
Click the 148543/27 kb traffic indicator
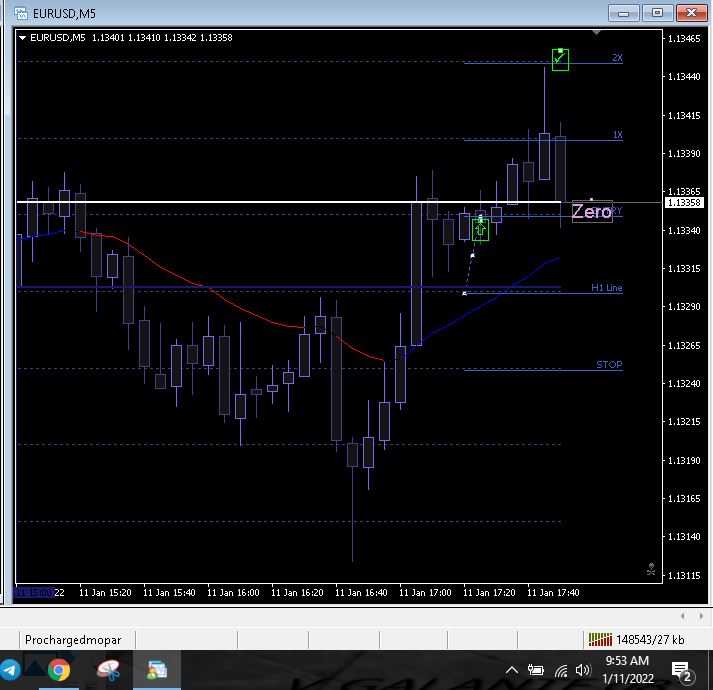pos(650,640)
